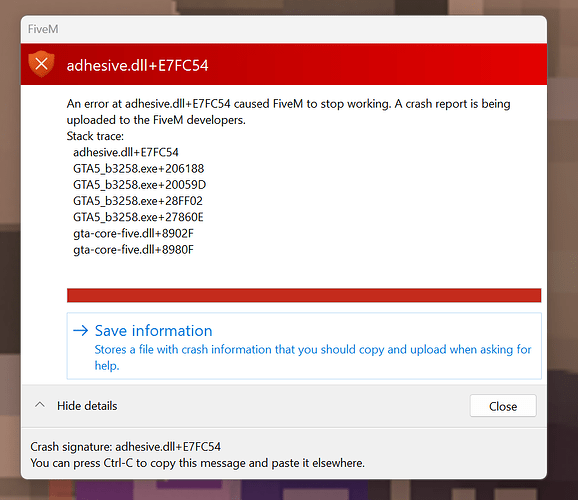Click the 'Stores a file with crash information' description
Image resolution: width=578 pixels, height=500 pixels.
pyautogui.click(x=313, y=357)
